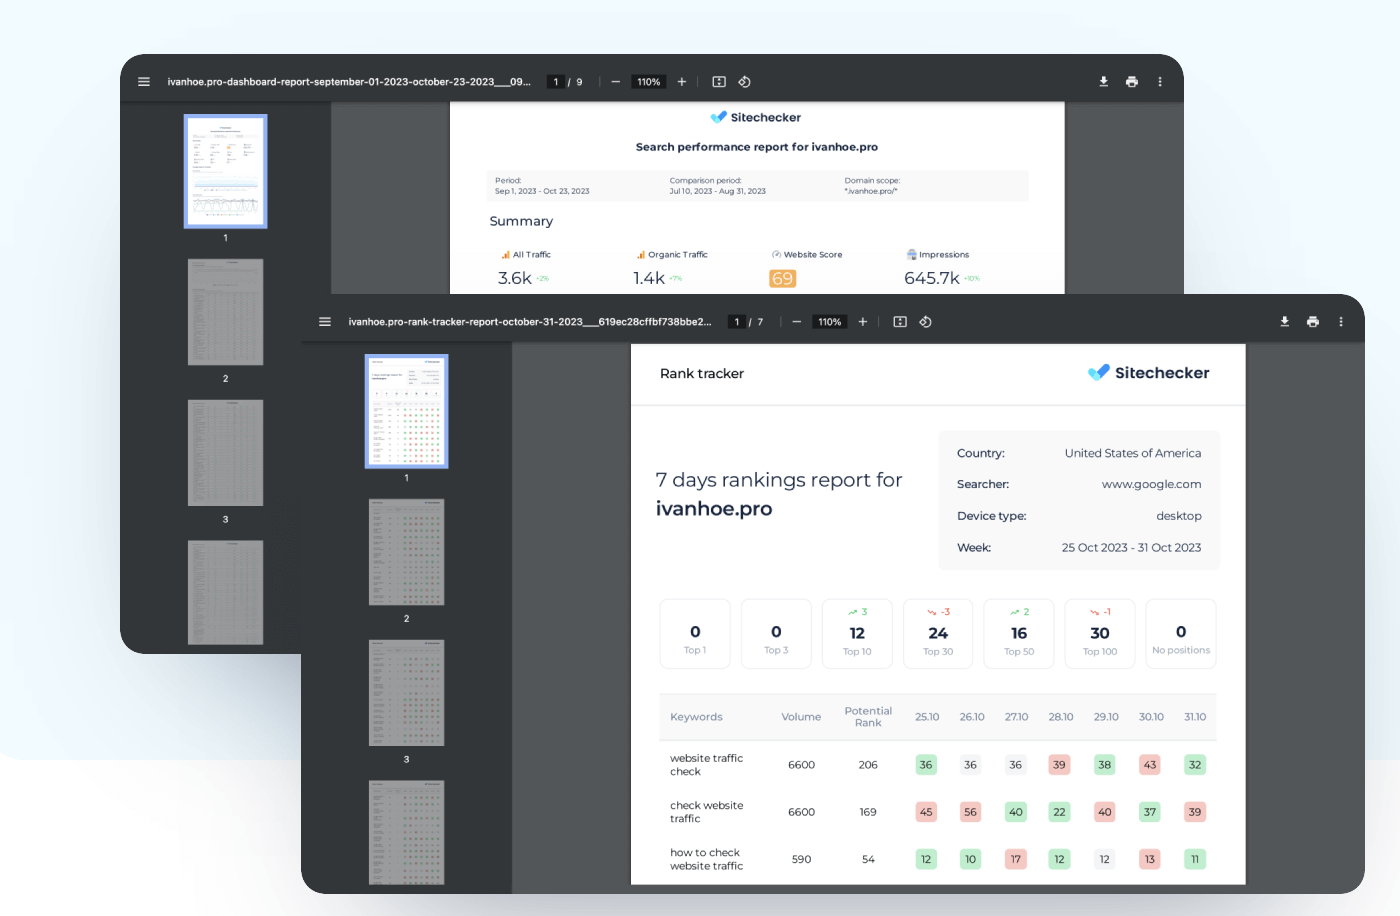This screenshot has width=1400, height=916.
Task: Click 110% zoom field in dashboard viewer
Action: click(x=649, y=82)
